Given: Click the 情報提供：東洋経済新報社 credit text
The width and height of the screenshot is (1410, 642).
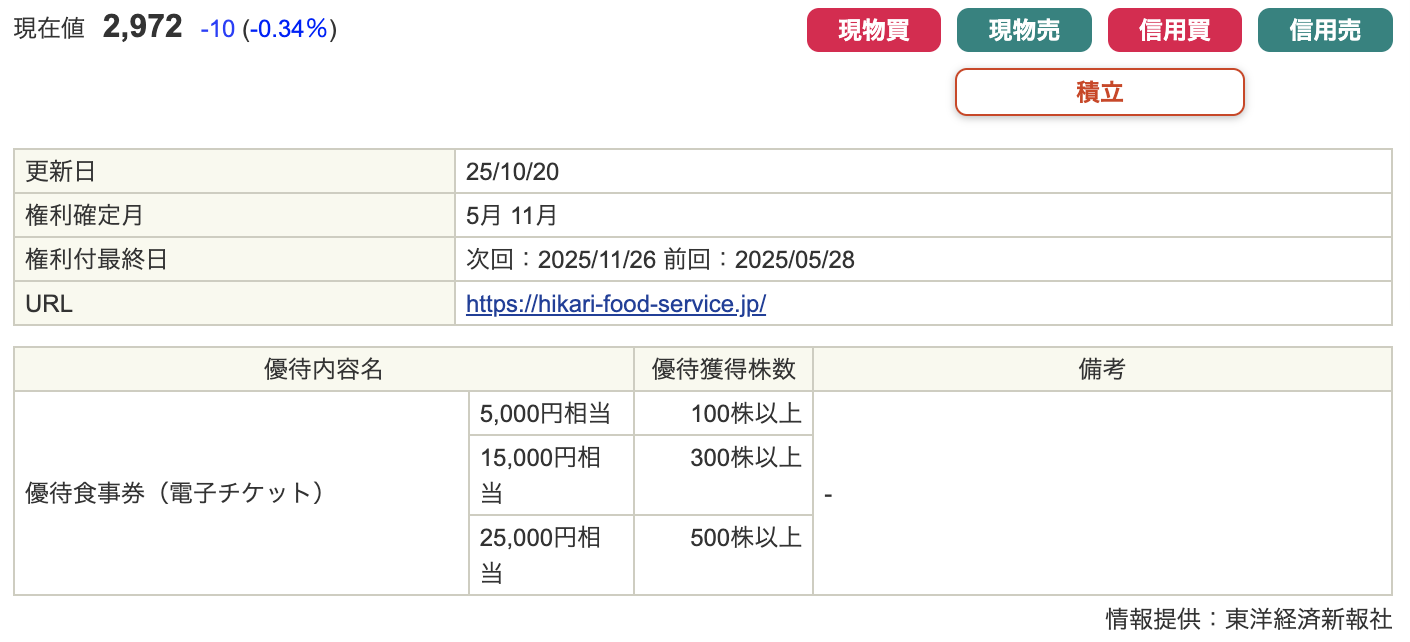Looking at the screenshot, I should (x=1248, y=619).
